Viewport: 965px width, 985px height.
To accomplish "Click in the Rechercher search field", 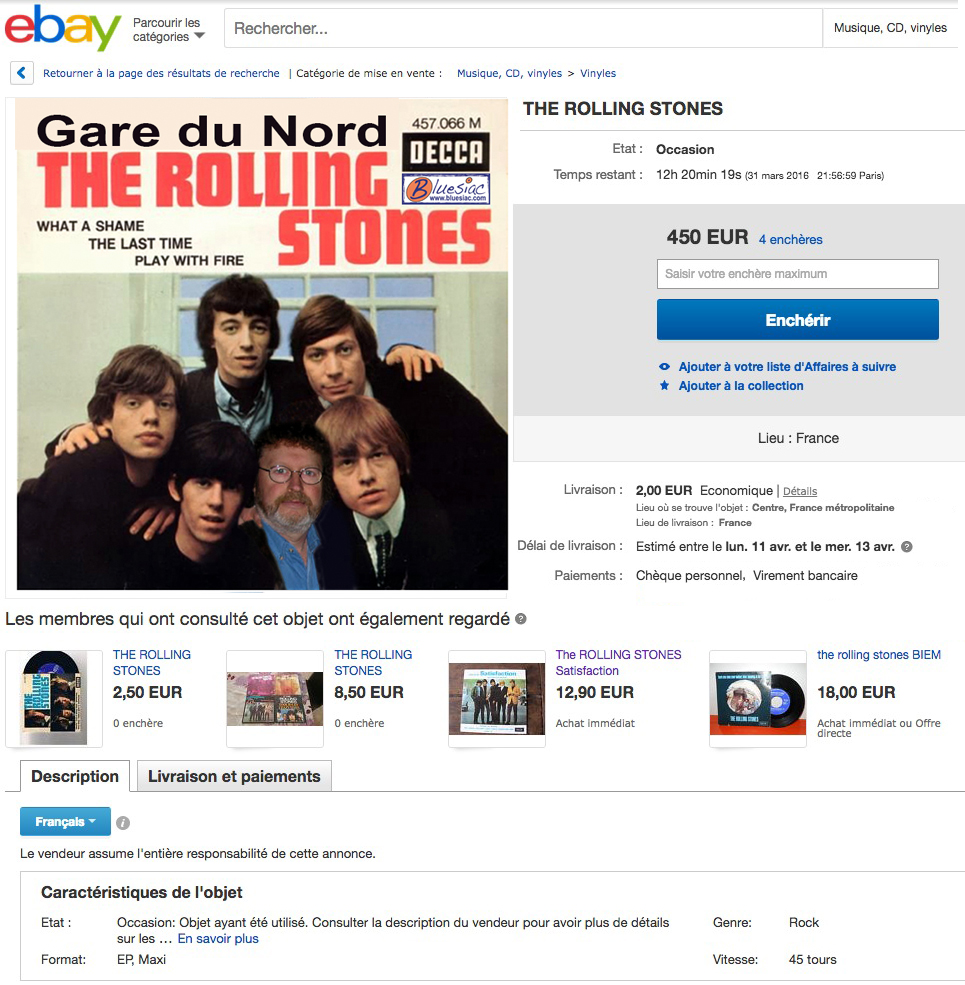I will coord(520,28).
